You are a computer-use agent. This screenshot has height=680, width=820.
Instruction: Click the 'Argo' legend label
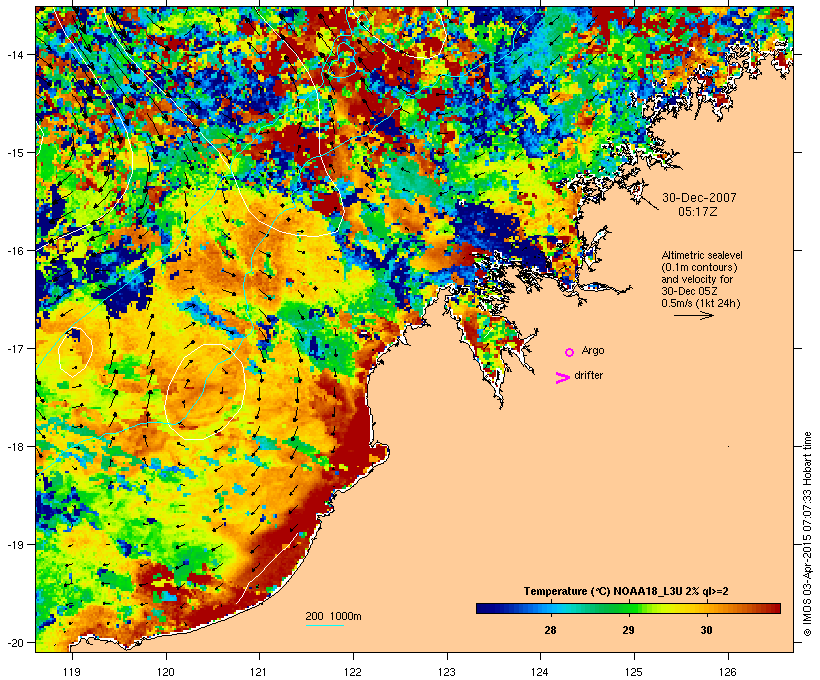pos(593,350)
